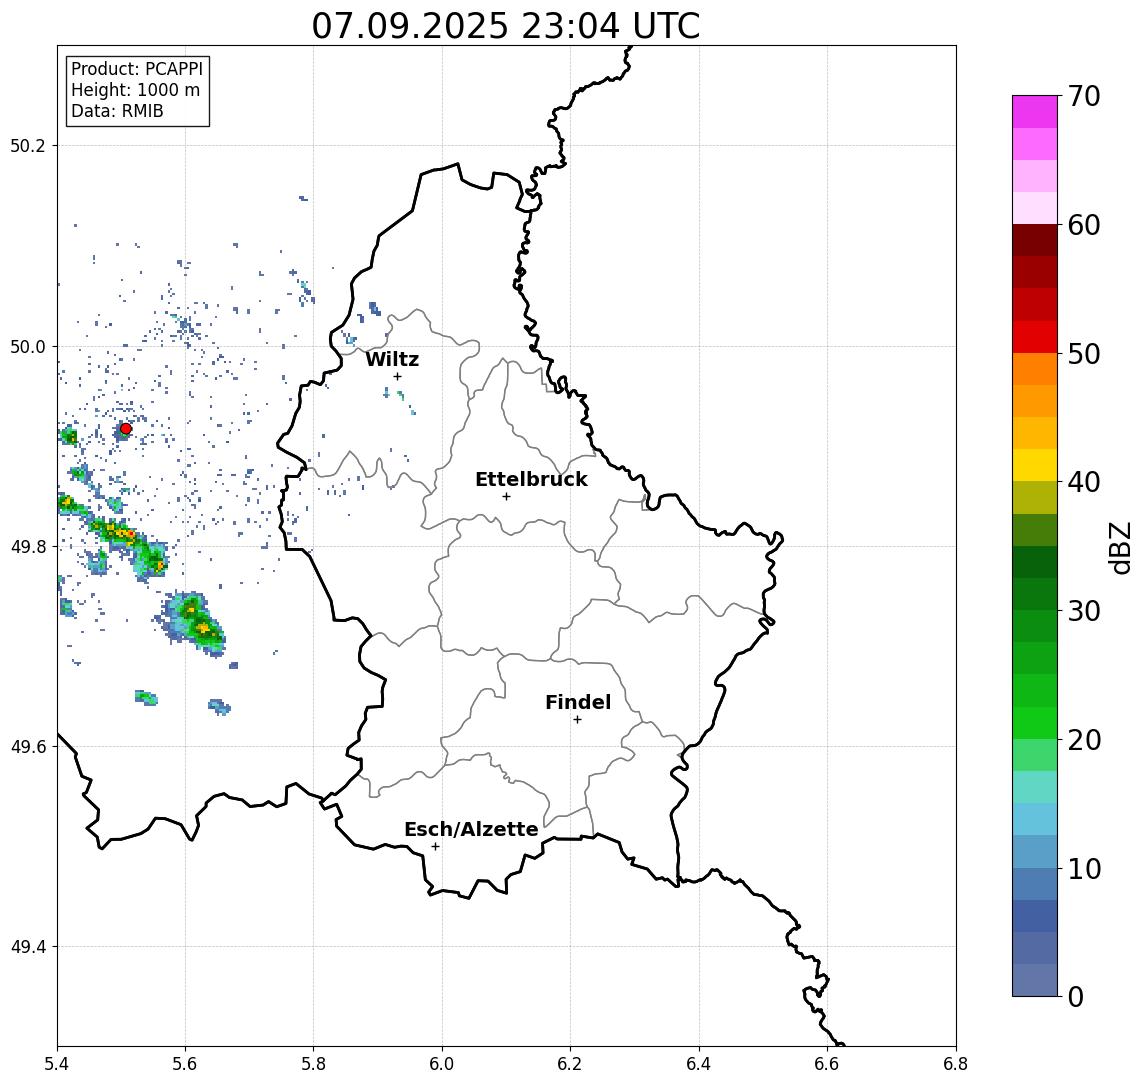Click the 49.4 latitude axis label
The image size is (1145, 1084).
(x=28, y=947)
